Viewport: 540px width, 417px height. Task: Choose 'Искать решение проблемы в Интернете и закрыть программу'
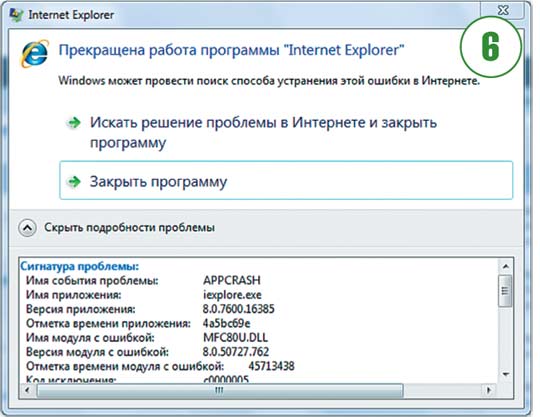263,132
